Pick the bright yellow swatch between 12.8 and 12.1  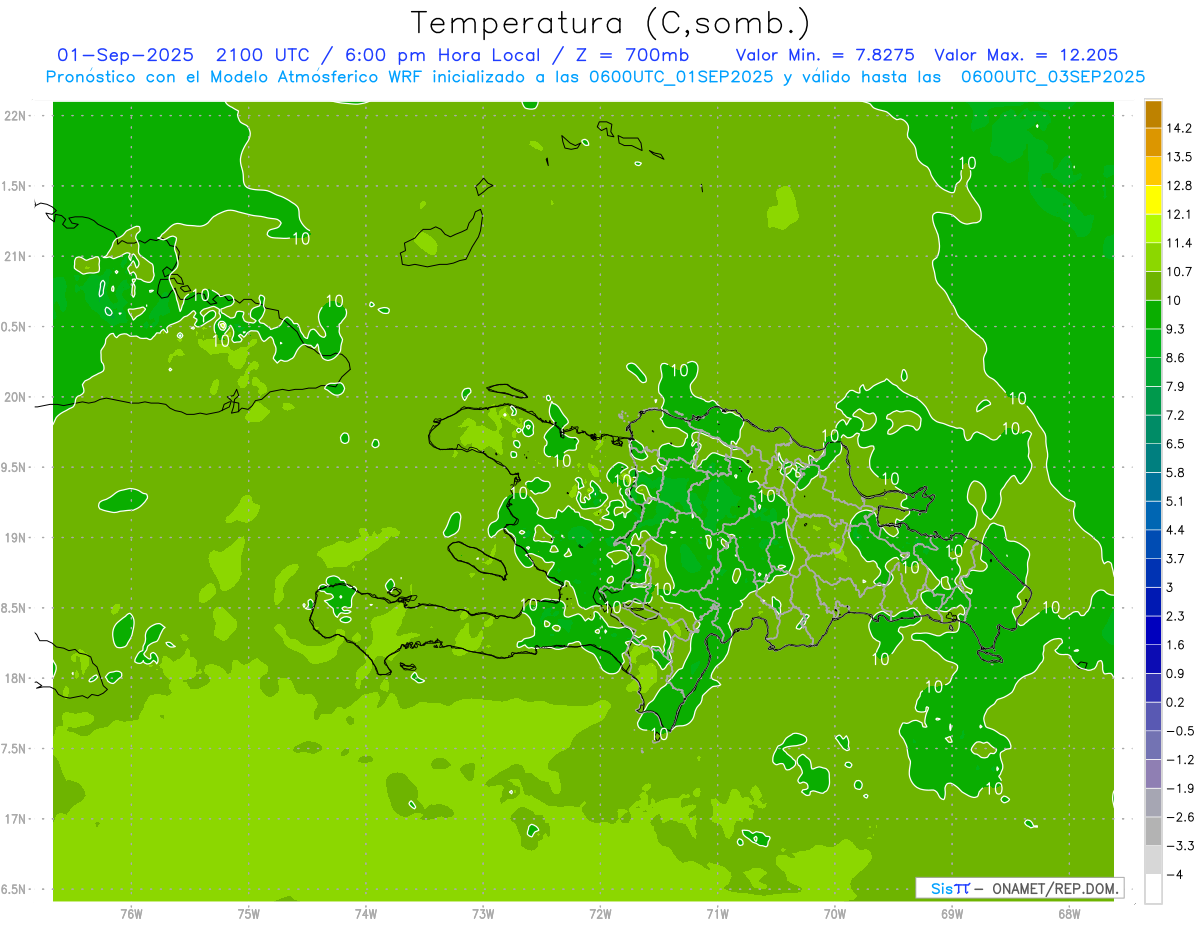pos(1153,200)
